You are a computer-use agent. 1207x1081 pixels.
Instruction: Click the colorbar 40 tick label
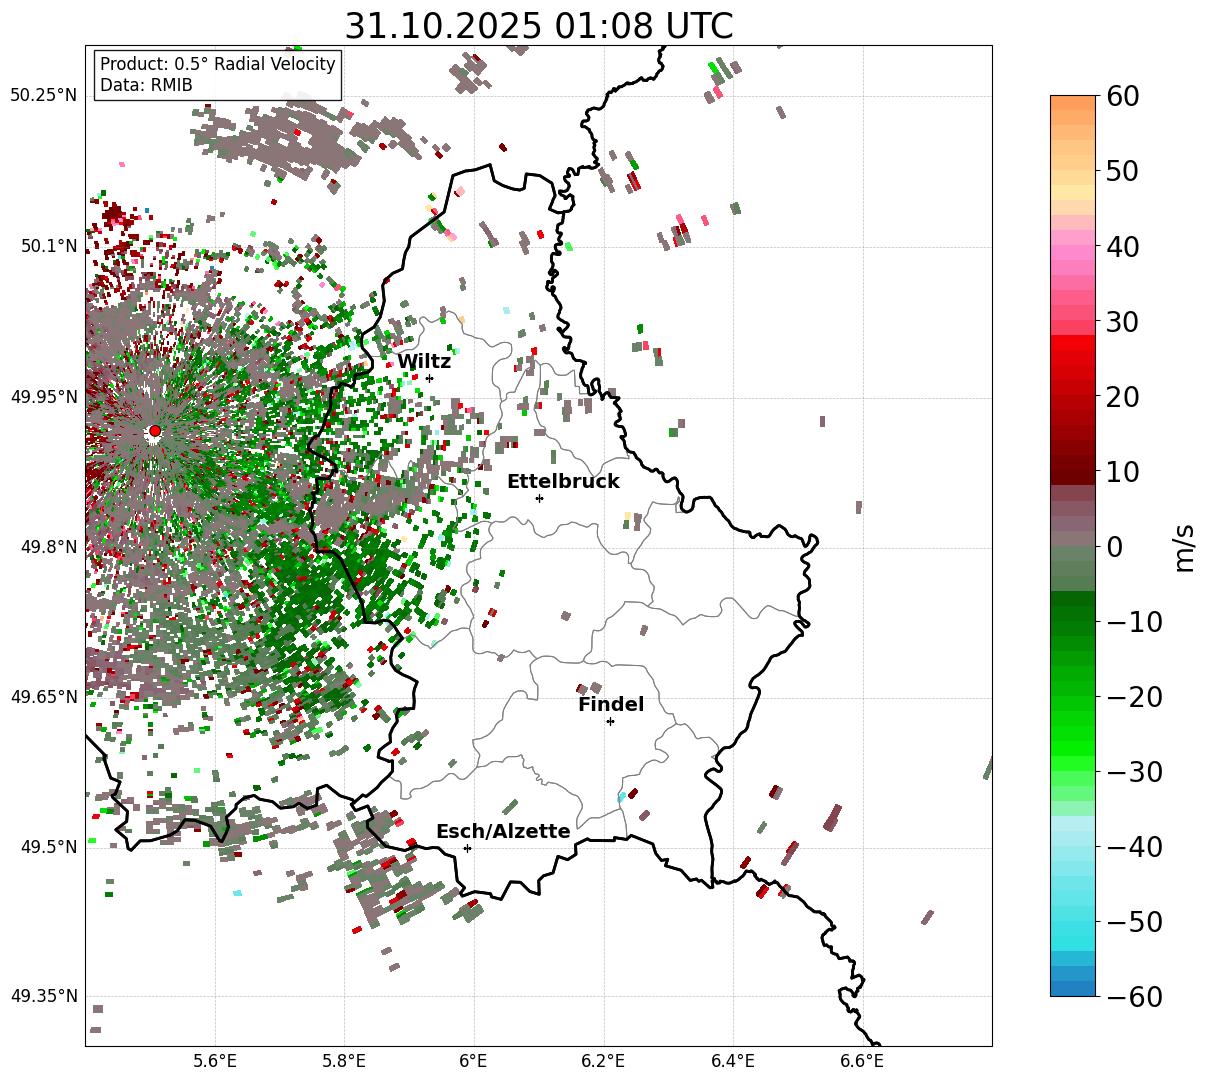1122,246
